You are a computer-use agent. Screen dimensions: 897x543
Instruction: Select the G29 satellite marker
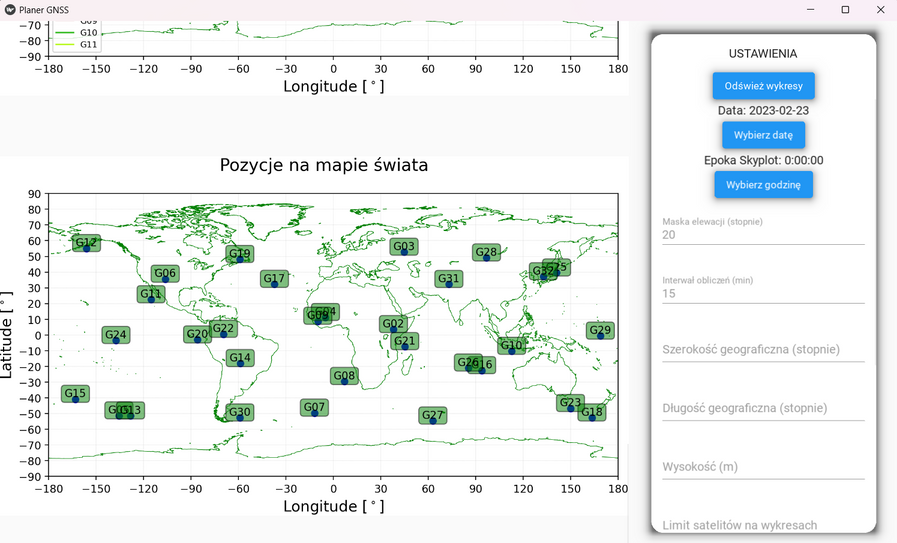coord(600,331)
